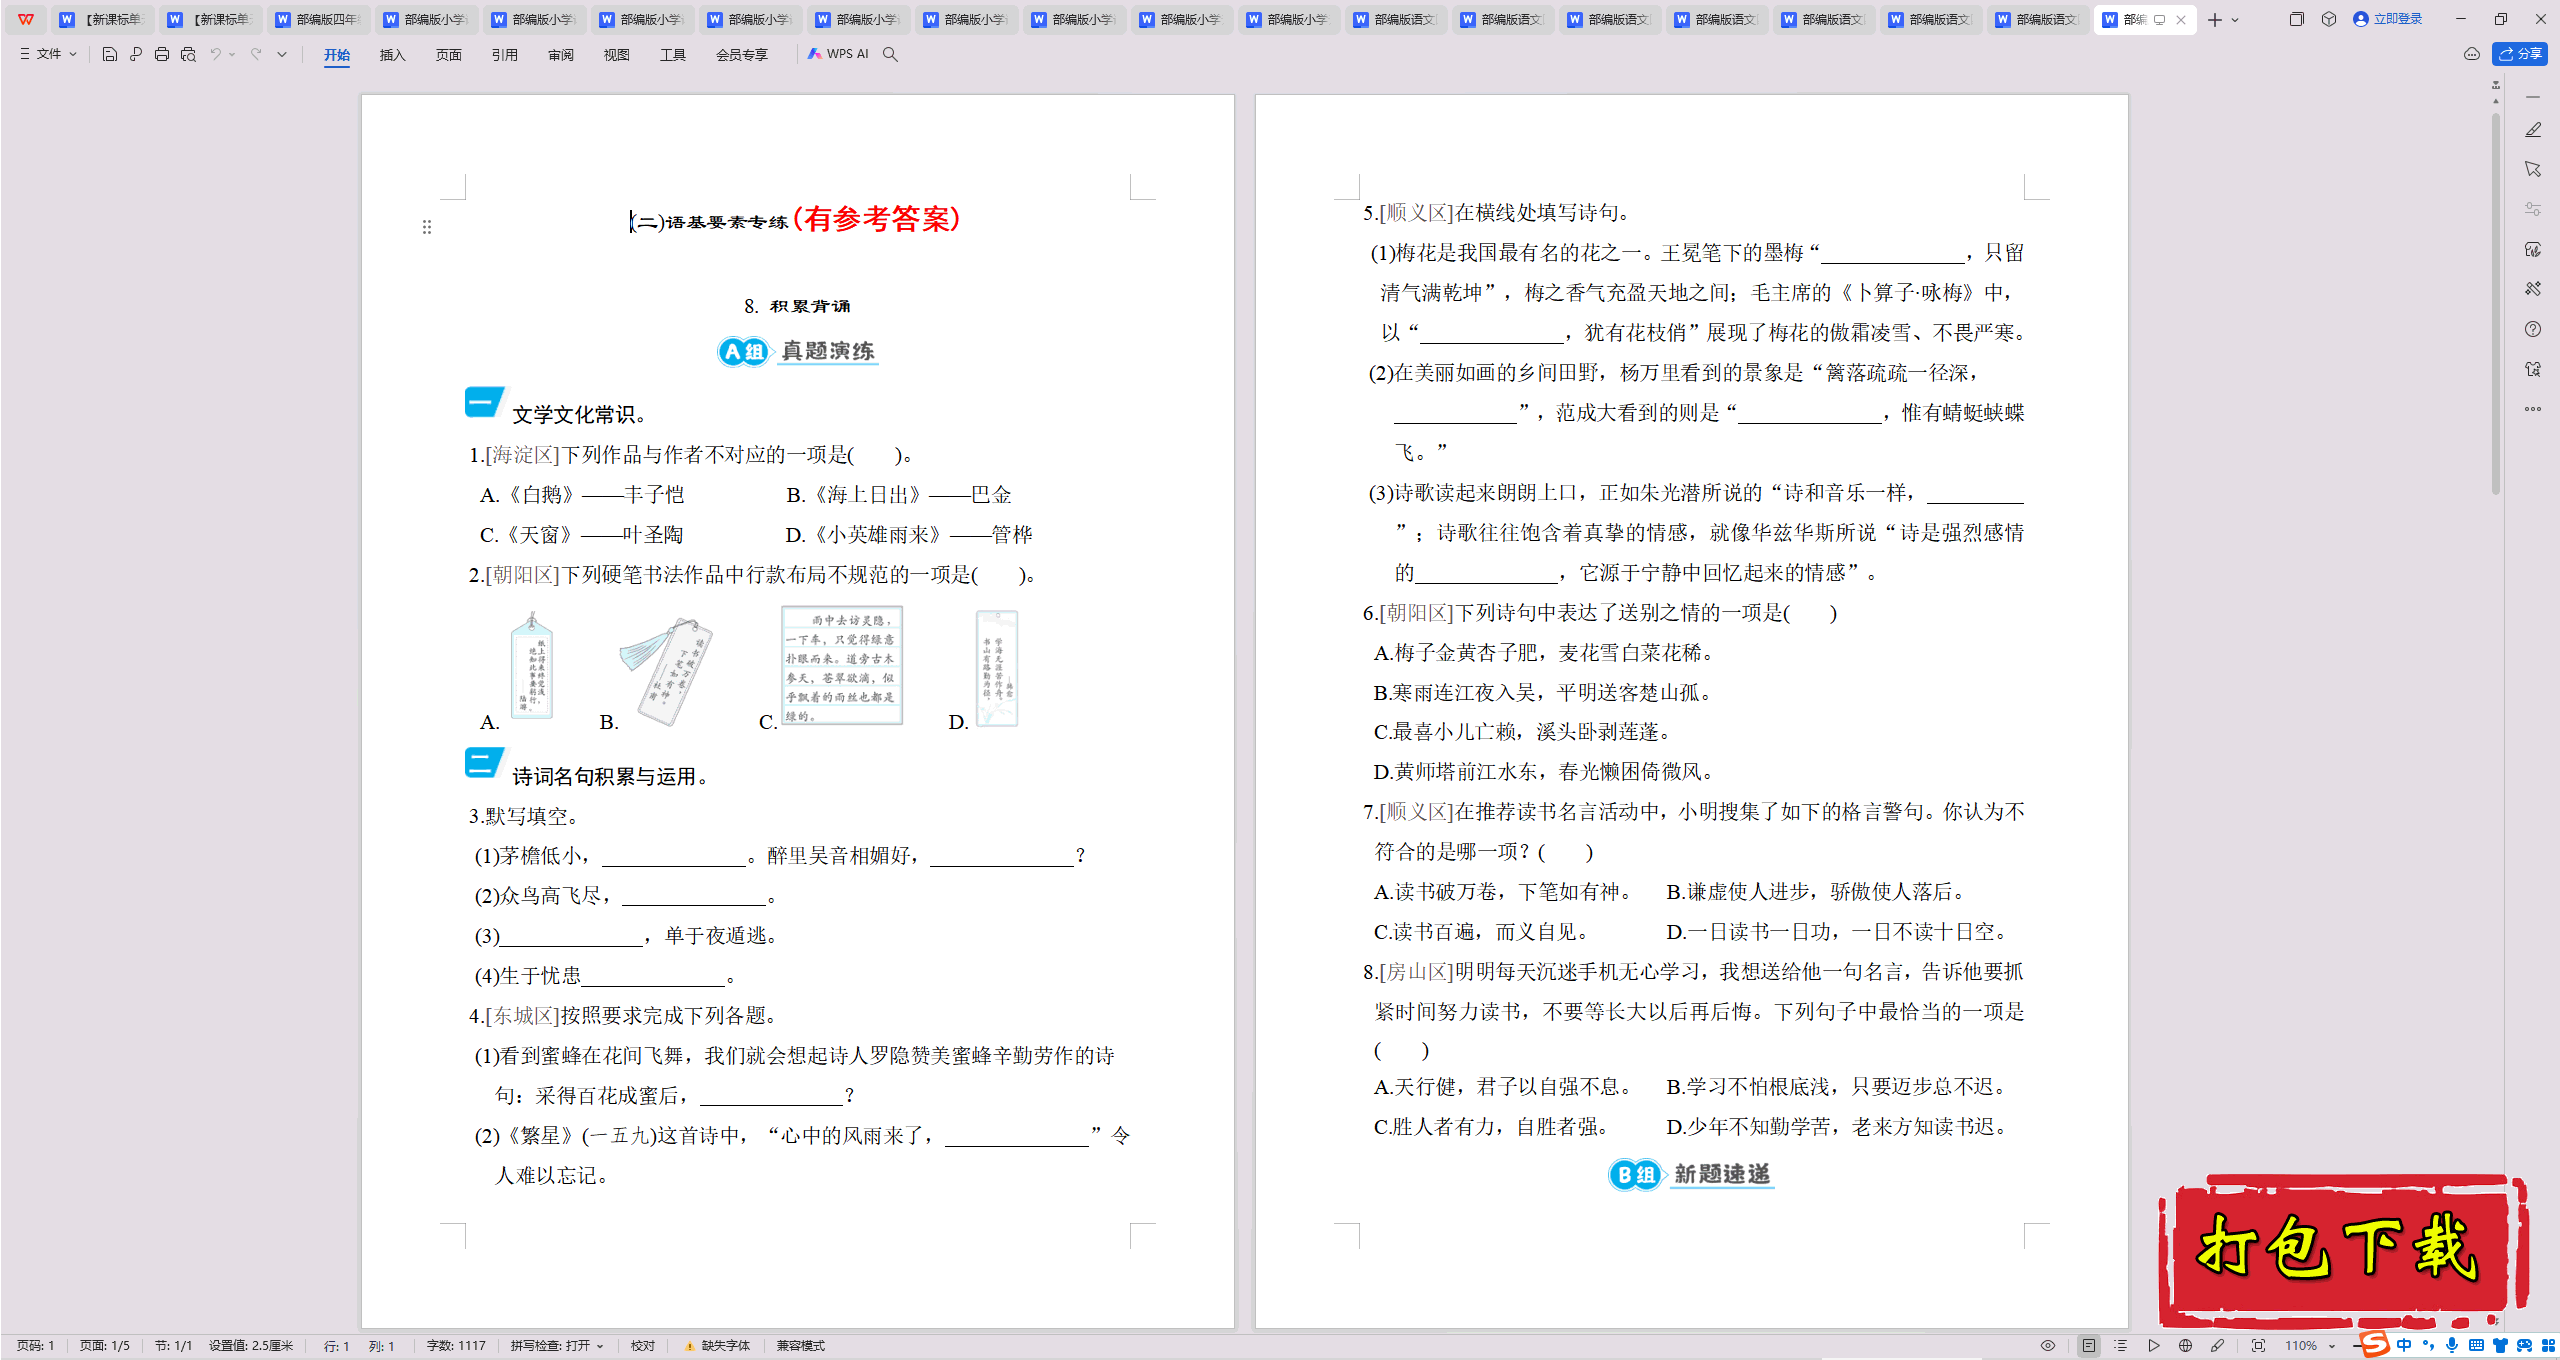Screen dimensions: 2560x1360
Task: Expand the undo history dropdown arrow
Action: tap(232, 54)
